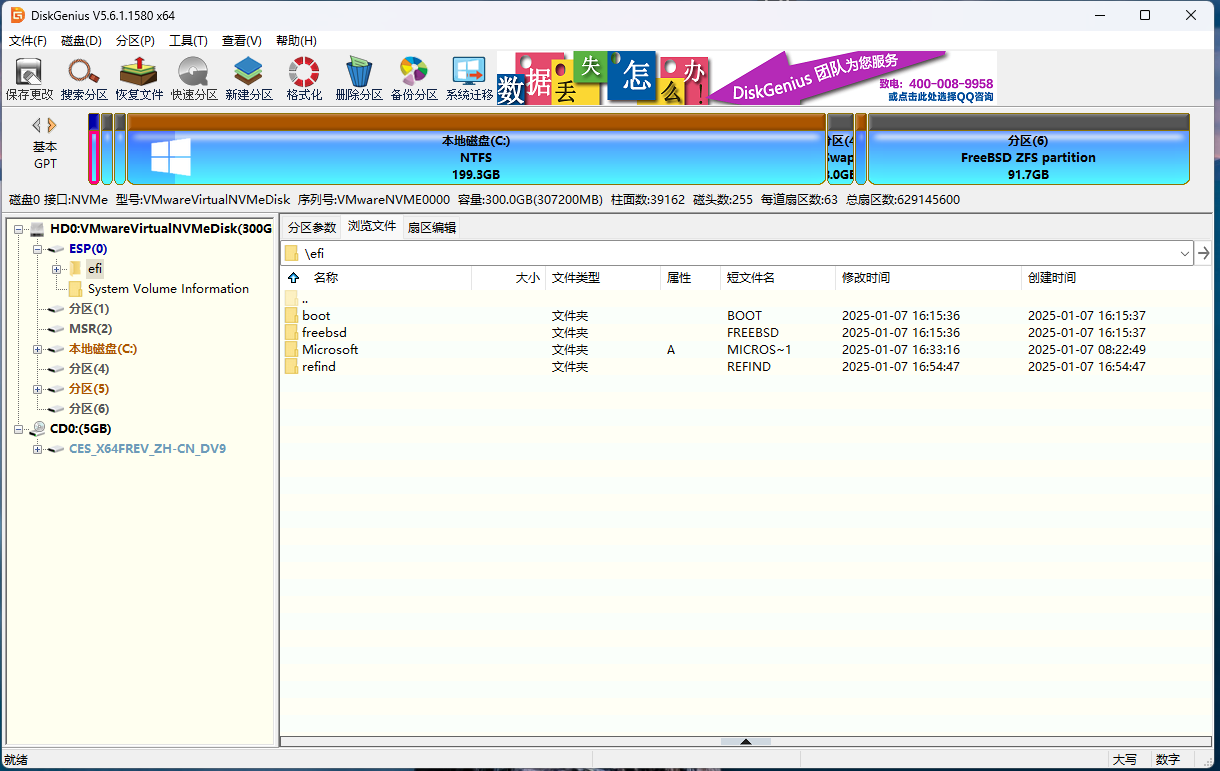Click the freebsd folder icon
Viewport: 1220px width, 771px height.
click(291, 333)
